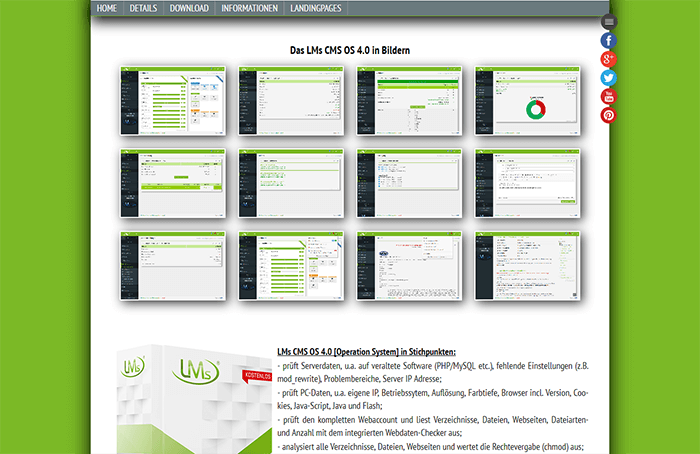Open the LANDINGPAGES menu item

316,8
